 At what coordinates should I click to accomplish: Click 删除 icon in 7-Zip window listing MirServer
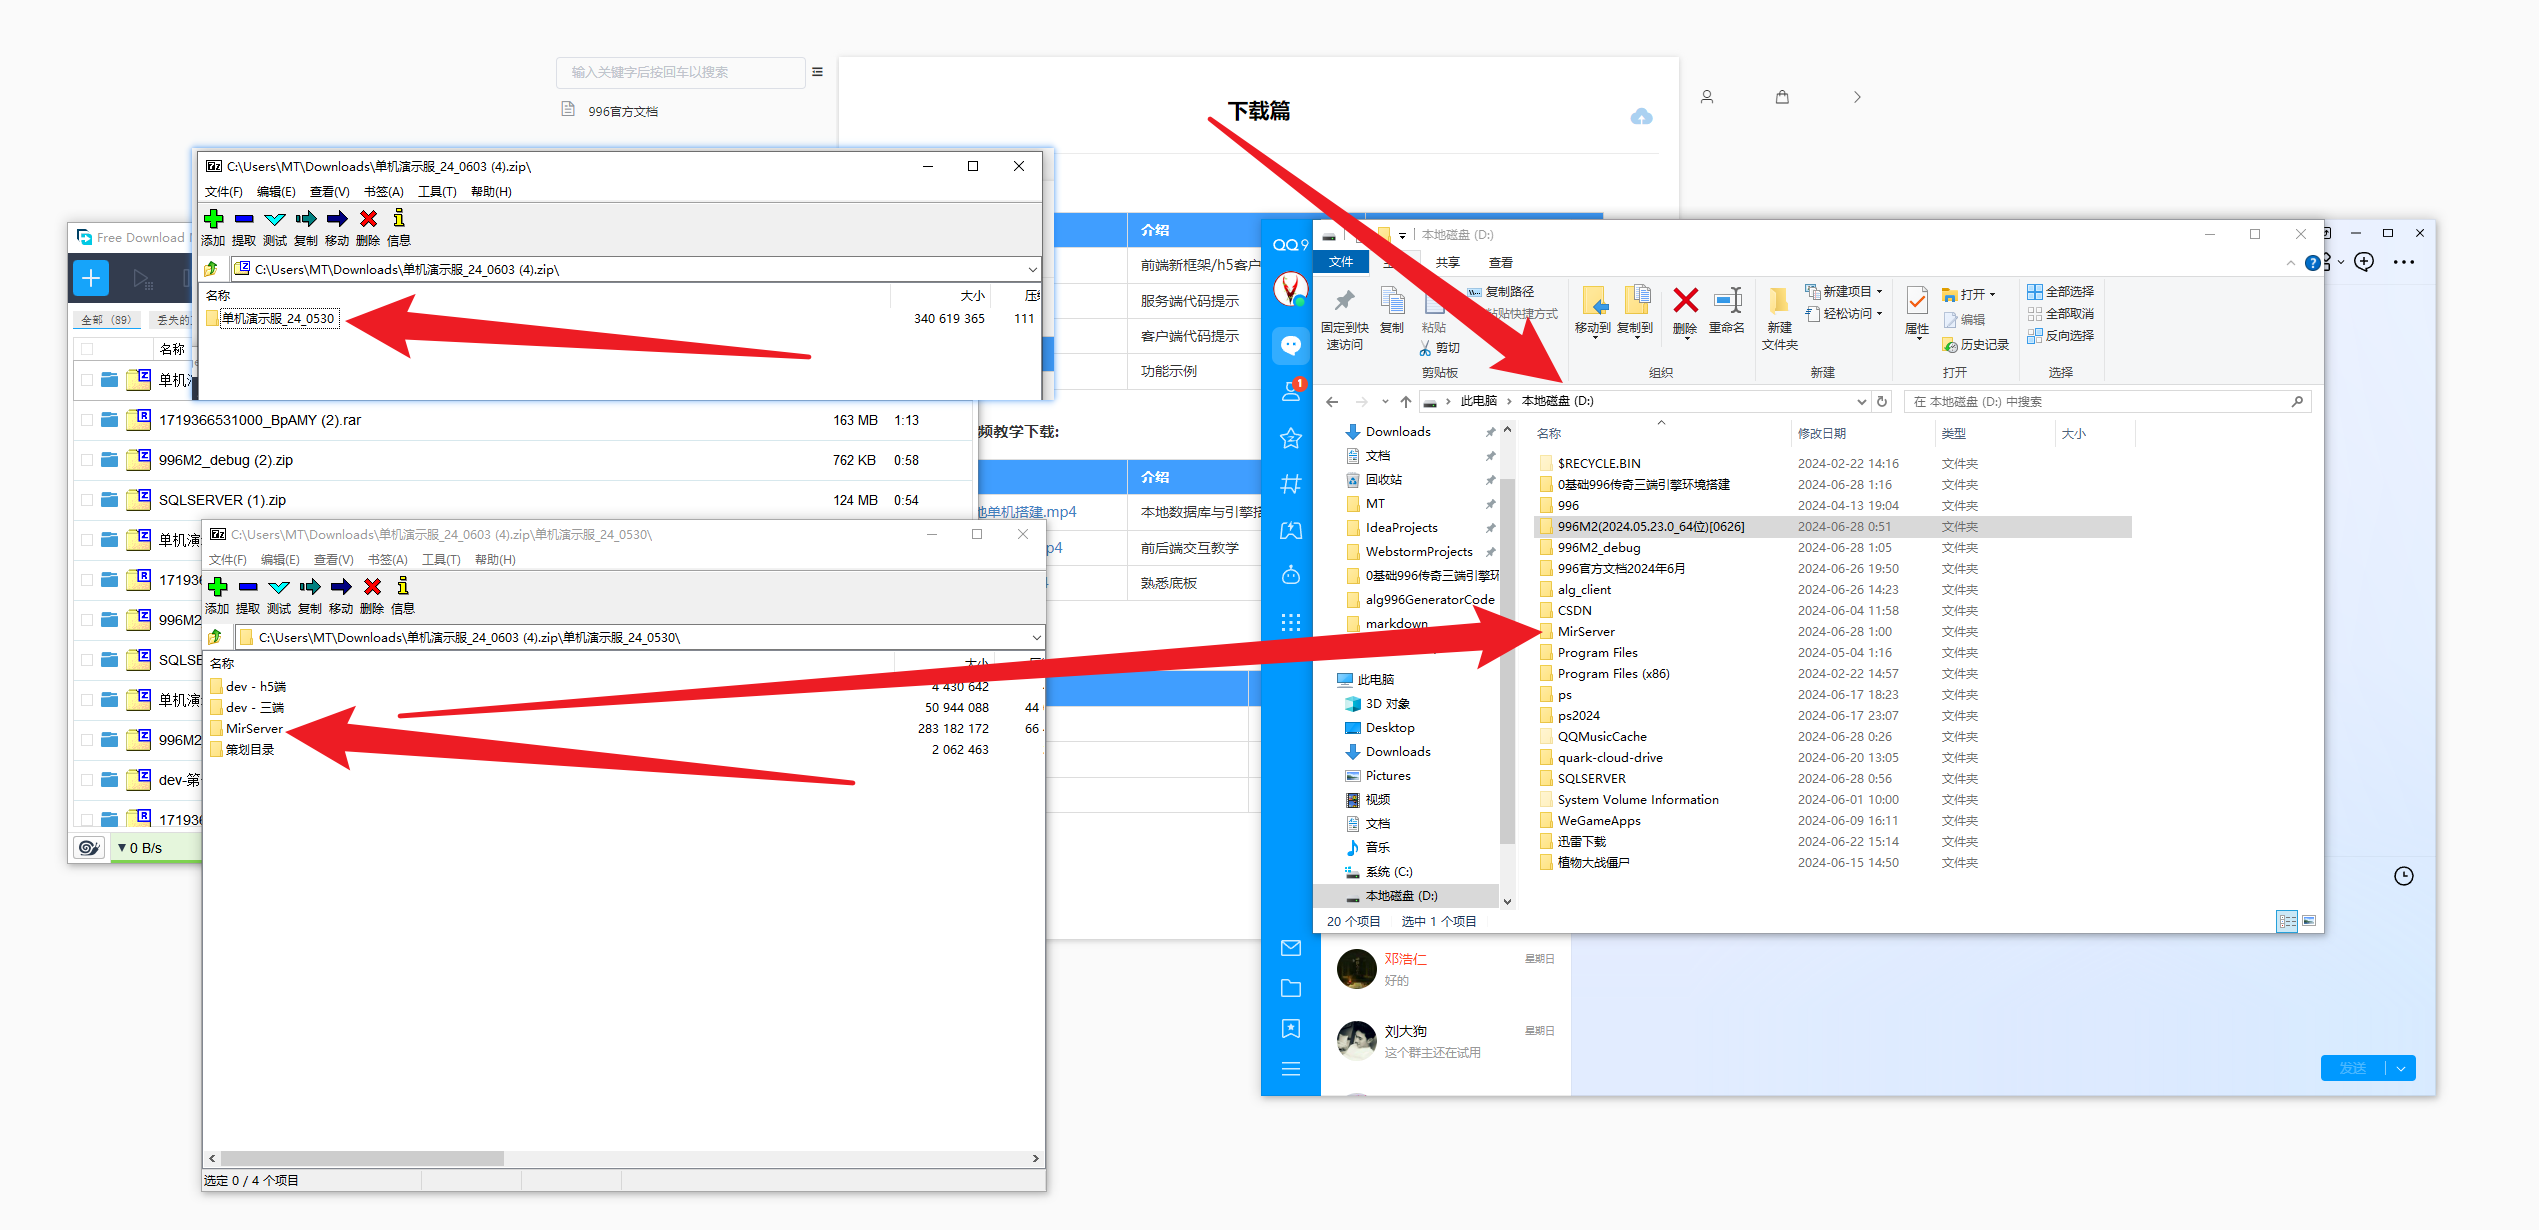372,587
